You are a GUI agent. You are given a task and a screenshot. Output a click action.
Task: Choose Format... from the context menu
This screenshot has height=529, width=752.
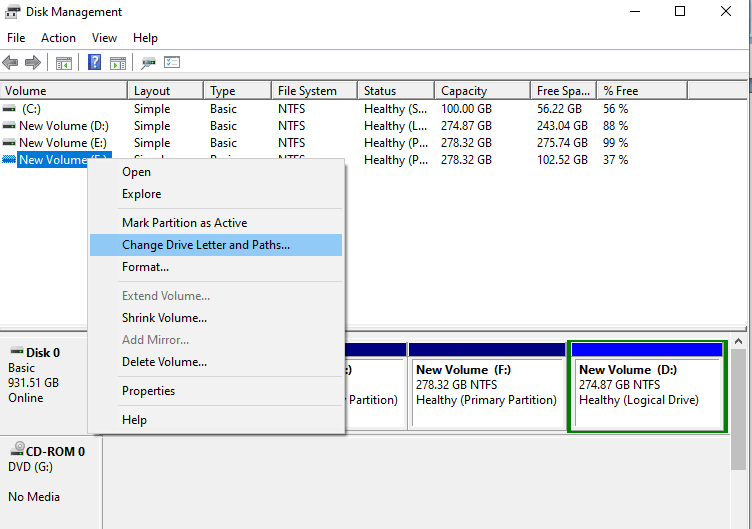(x=216, y=267)
